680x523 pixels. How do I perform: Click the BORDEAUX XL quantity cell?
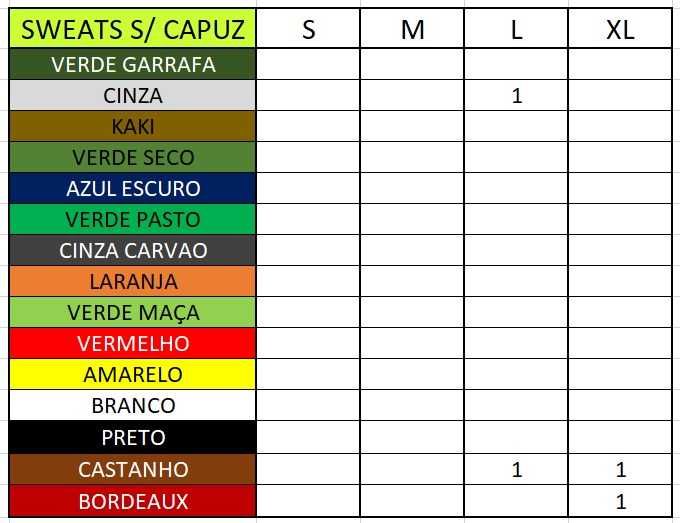coord(621,500)
